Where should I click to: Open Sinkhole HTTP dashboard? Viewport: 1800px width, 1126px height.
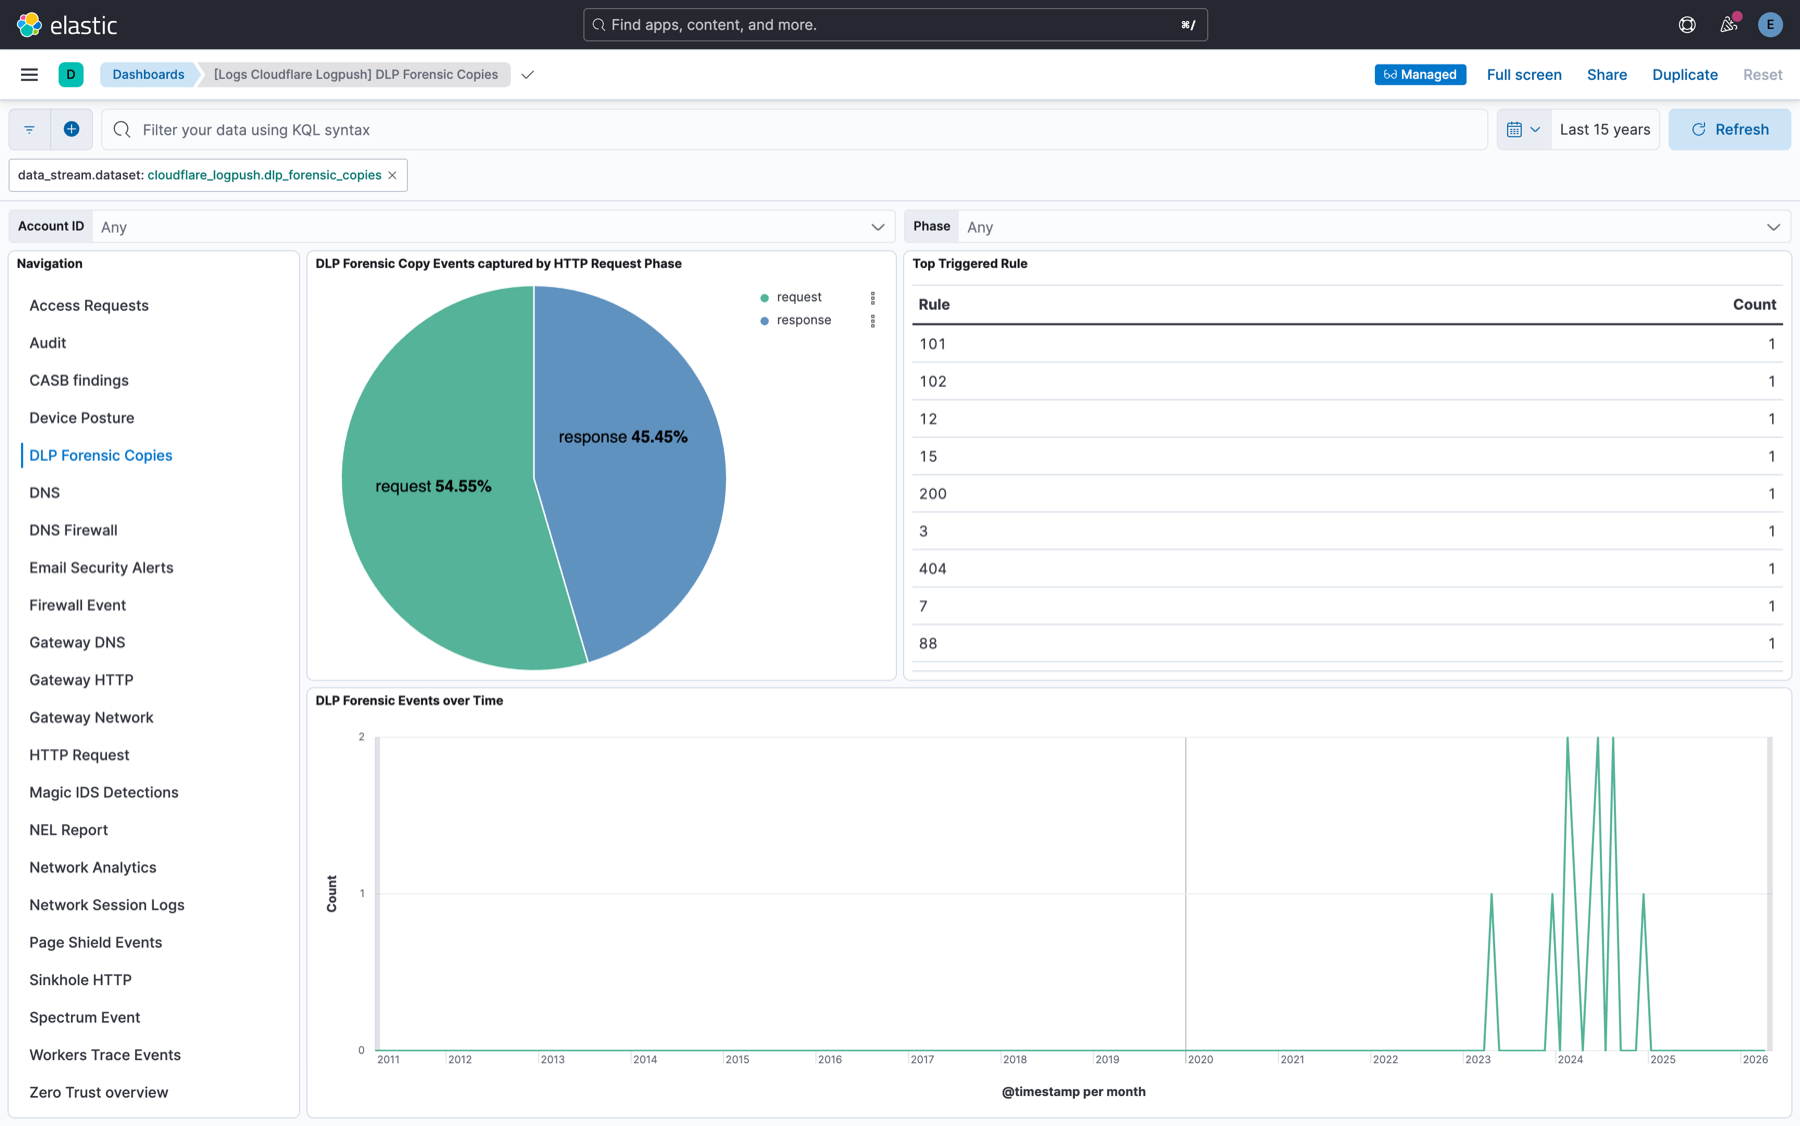(x=81, y=980)
